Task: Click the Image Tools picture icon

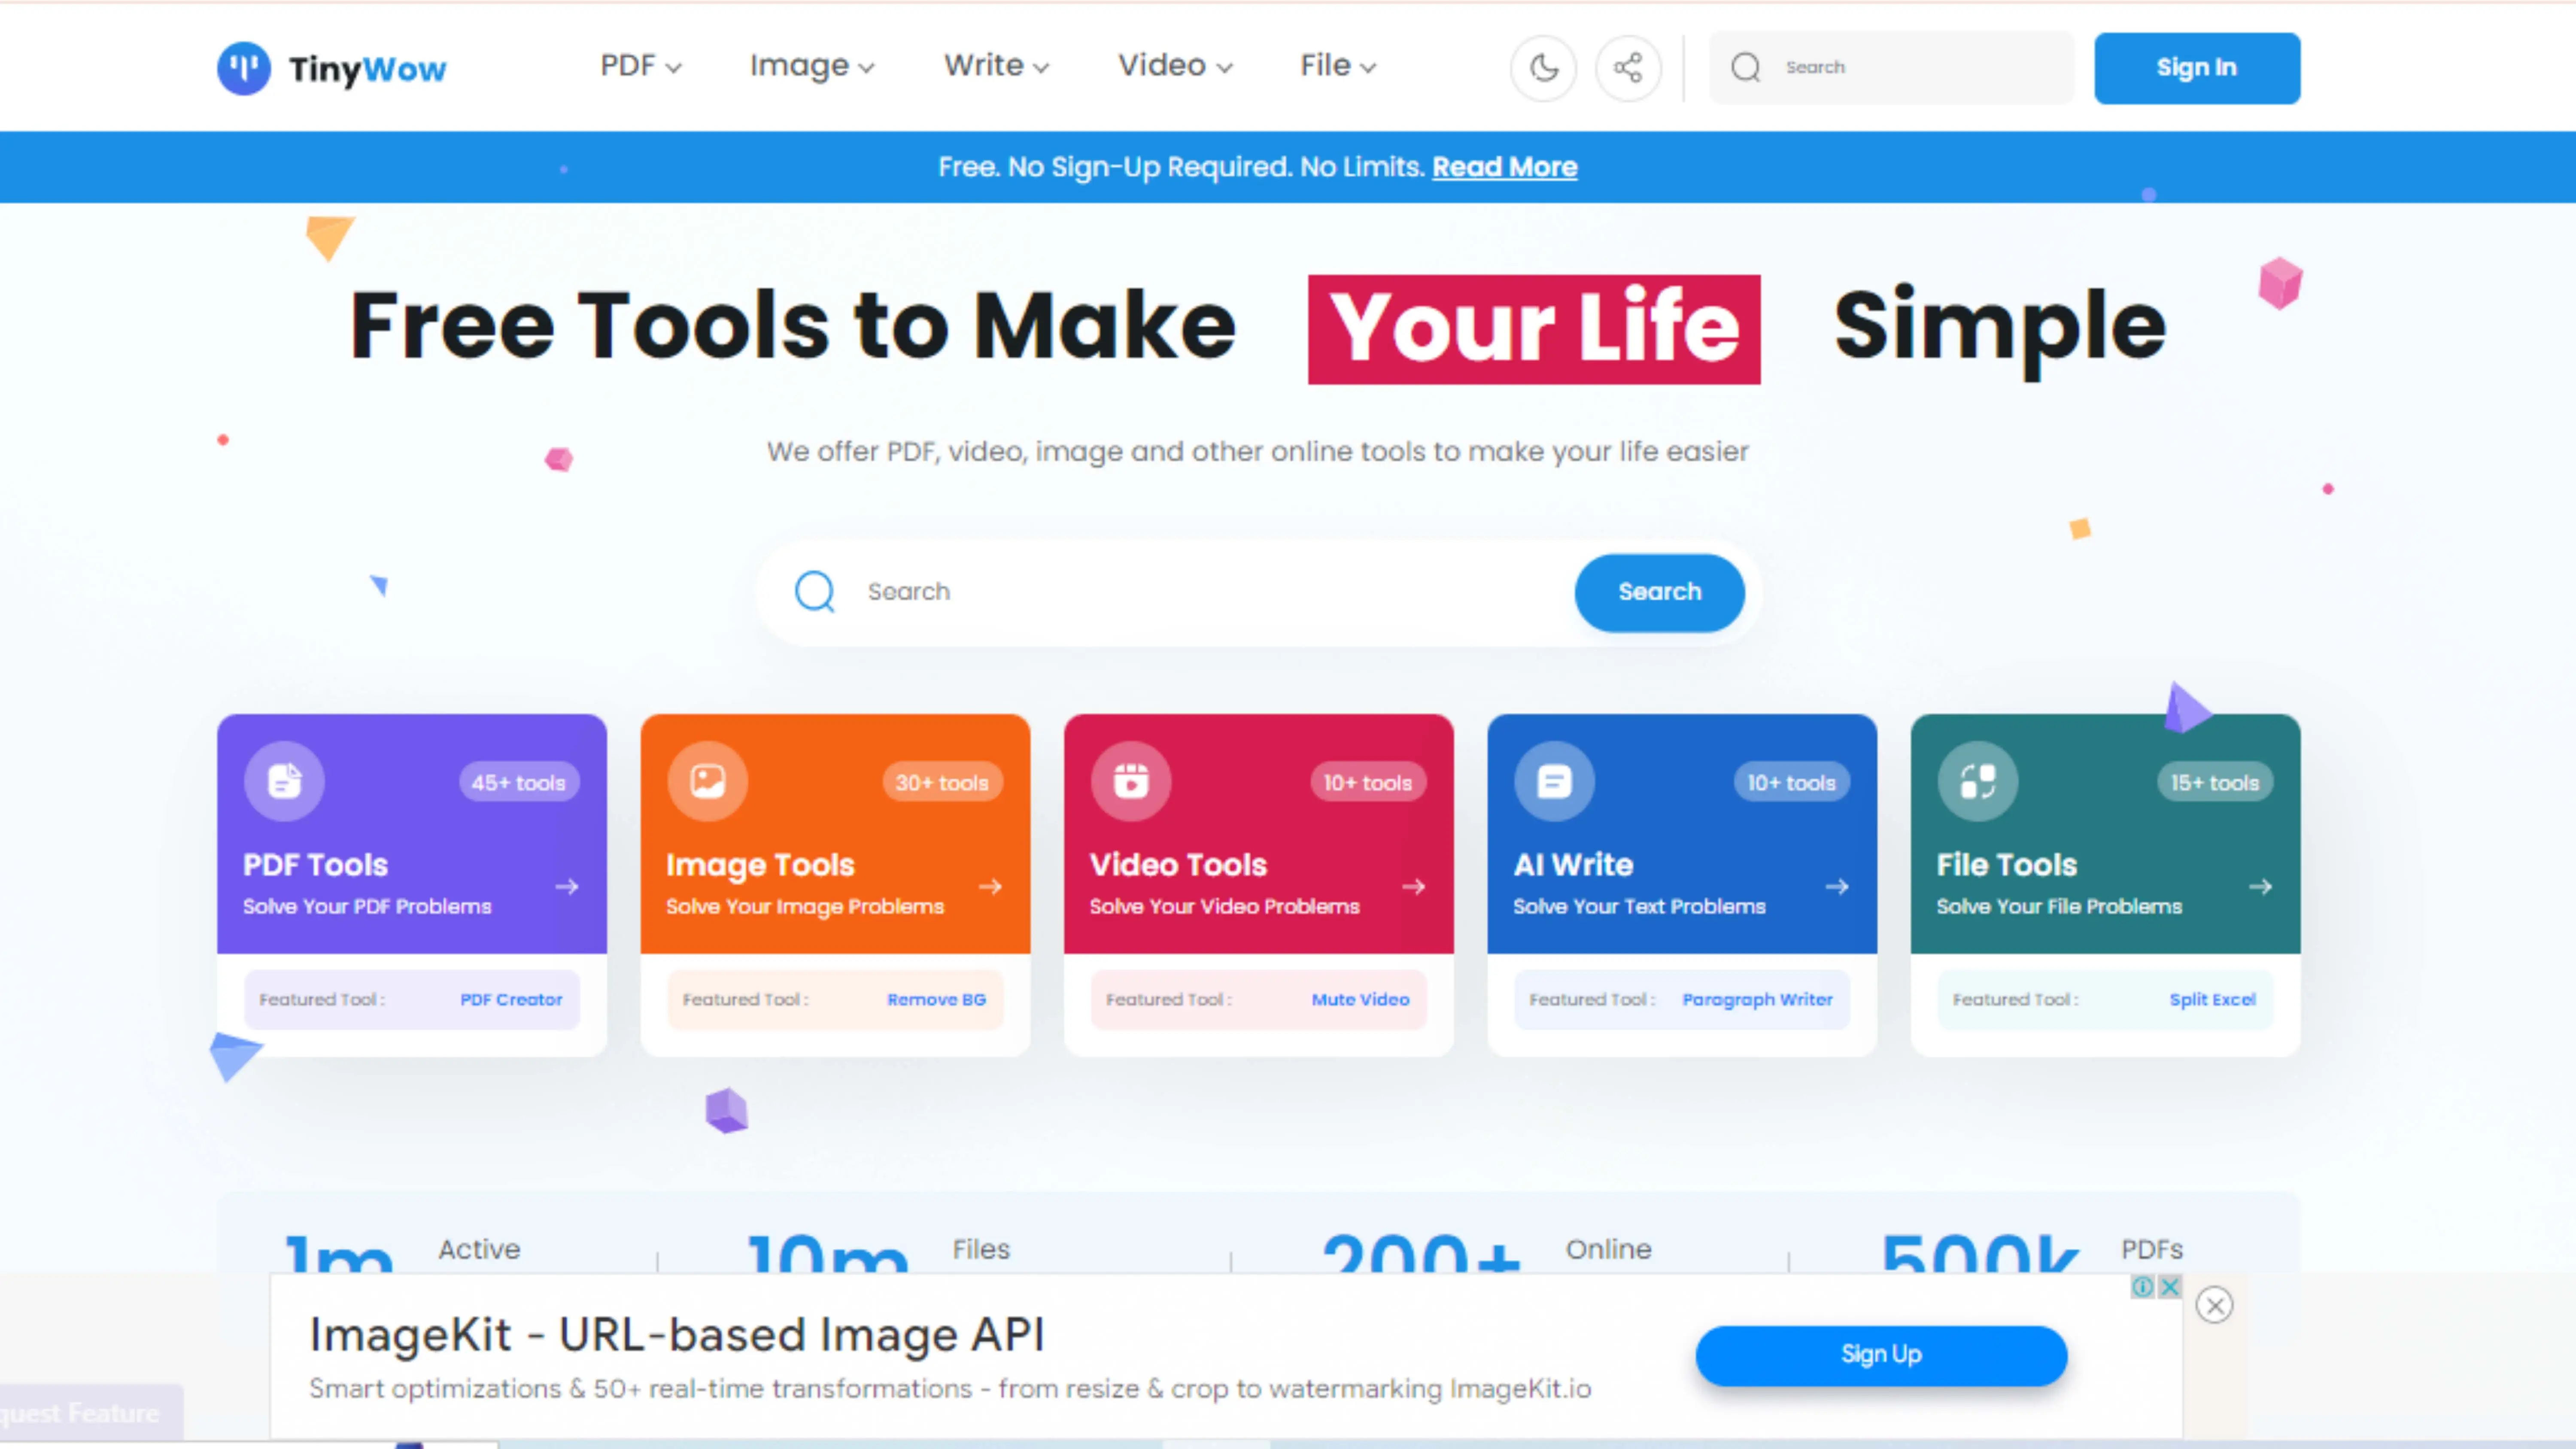Action: [x=707, y=781]
